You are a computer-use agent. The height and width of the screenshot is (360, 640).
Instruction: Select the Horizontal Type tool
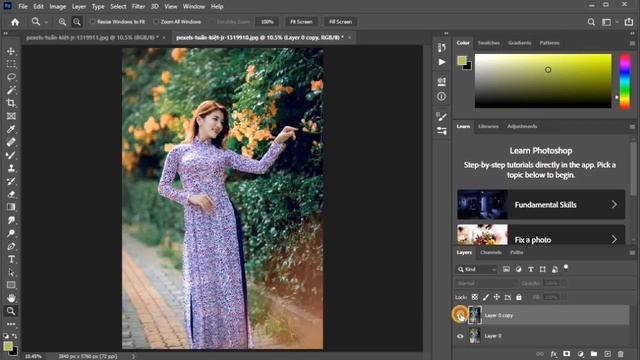click(x=11, y=259)
